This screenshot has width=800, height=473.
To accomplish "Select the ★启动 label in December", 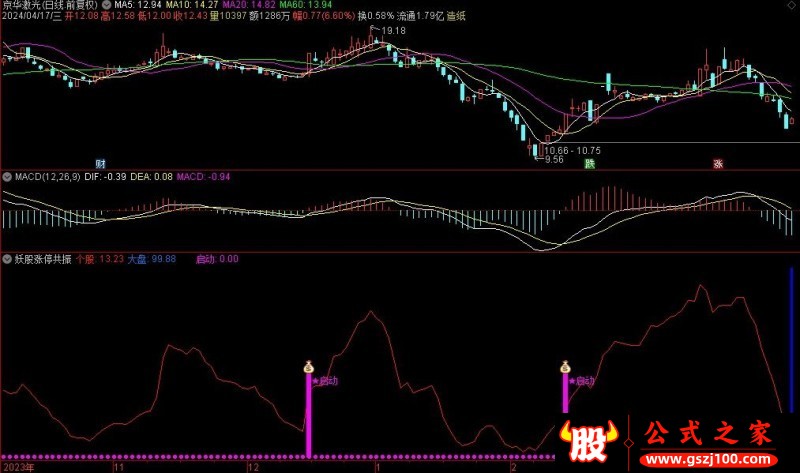I will (325, 381).
